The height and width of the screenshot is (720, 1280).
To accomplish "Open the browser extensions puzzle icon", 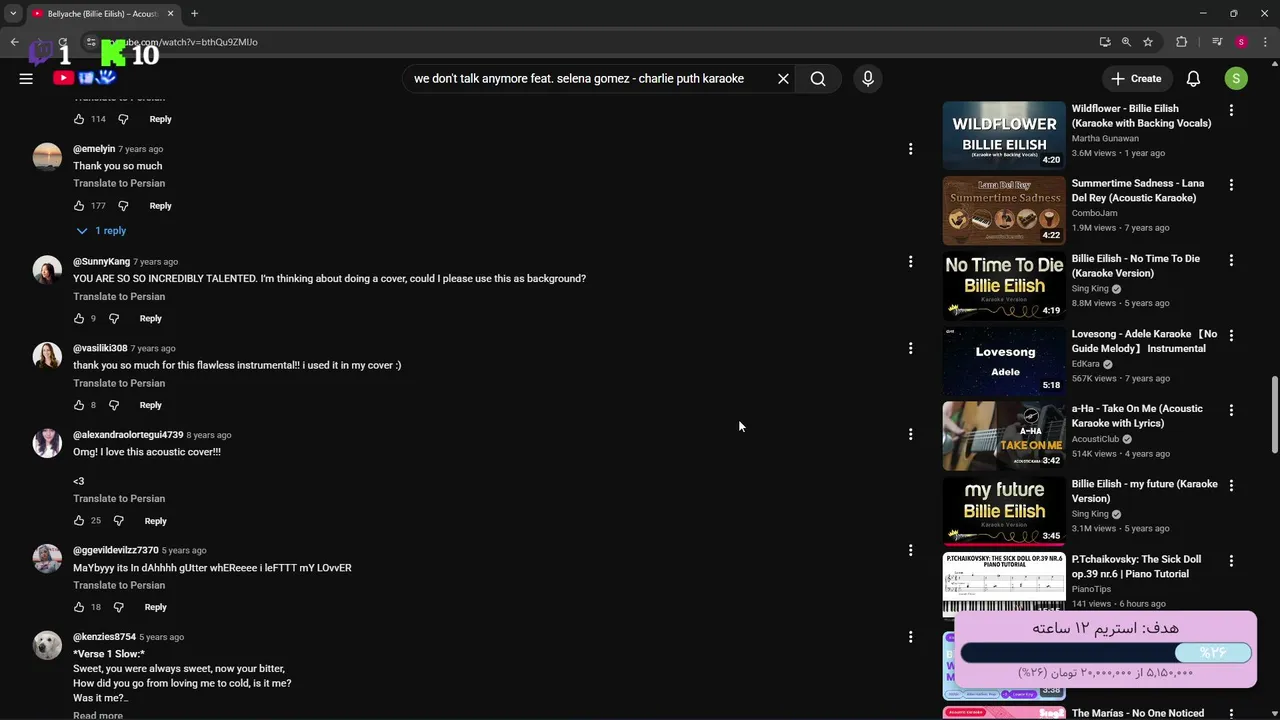I will [x=1182, y=42].
